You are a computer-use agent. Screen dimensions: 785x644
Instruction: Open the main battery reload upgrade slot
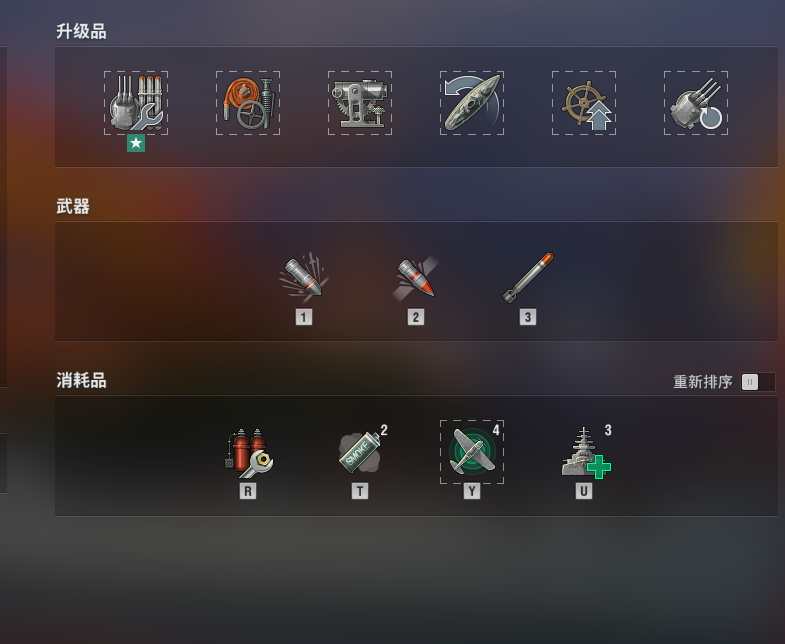(696, 103)
